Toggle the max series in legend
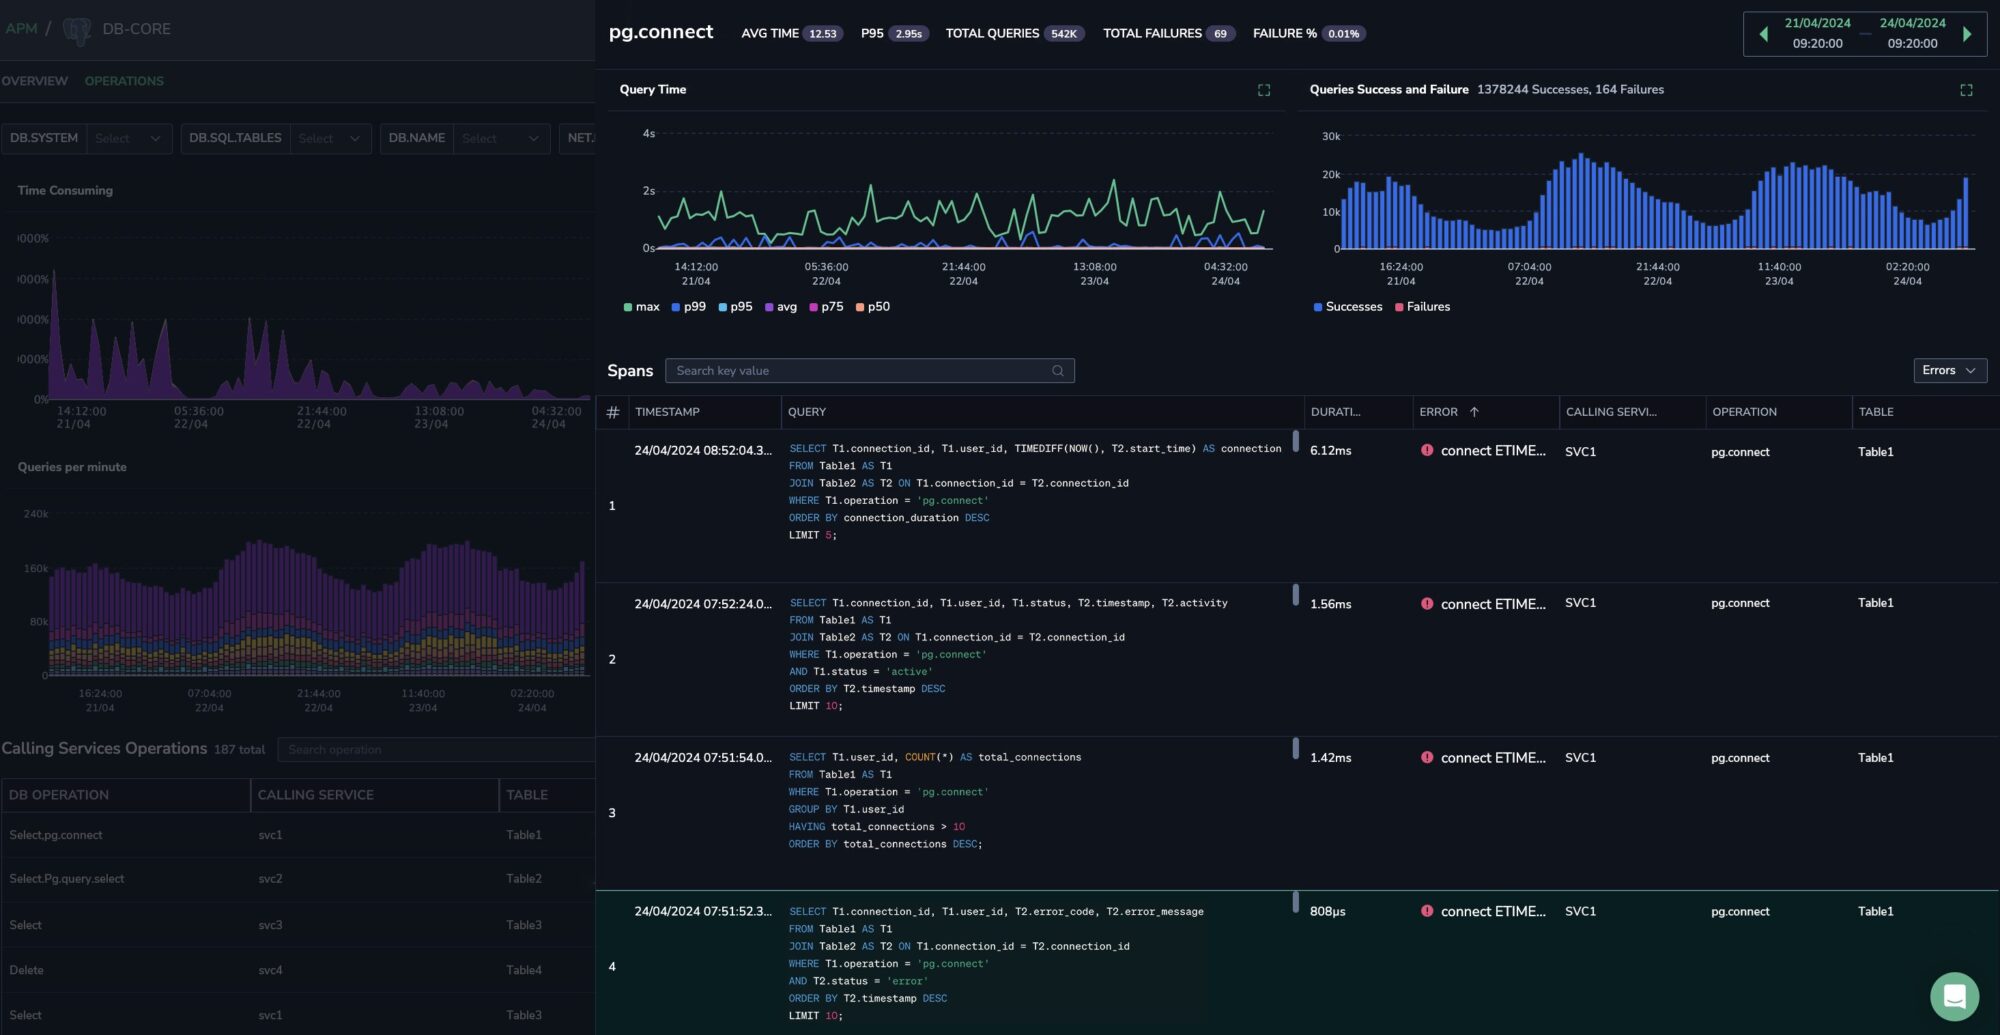The height and width of the screenshot is (1035, 2000). pyautogui.click(x=641, y=307)
